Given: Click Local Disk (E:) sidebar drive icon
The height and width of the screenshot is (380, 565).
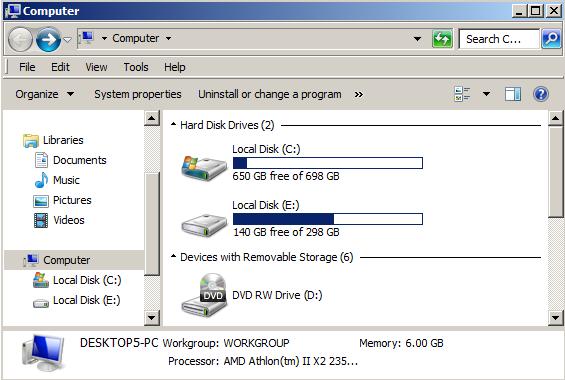Looking at the screenshot, I should pos(41,303).
